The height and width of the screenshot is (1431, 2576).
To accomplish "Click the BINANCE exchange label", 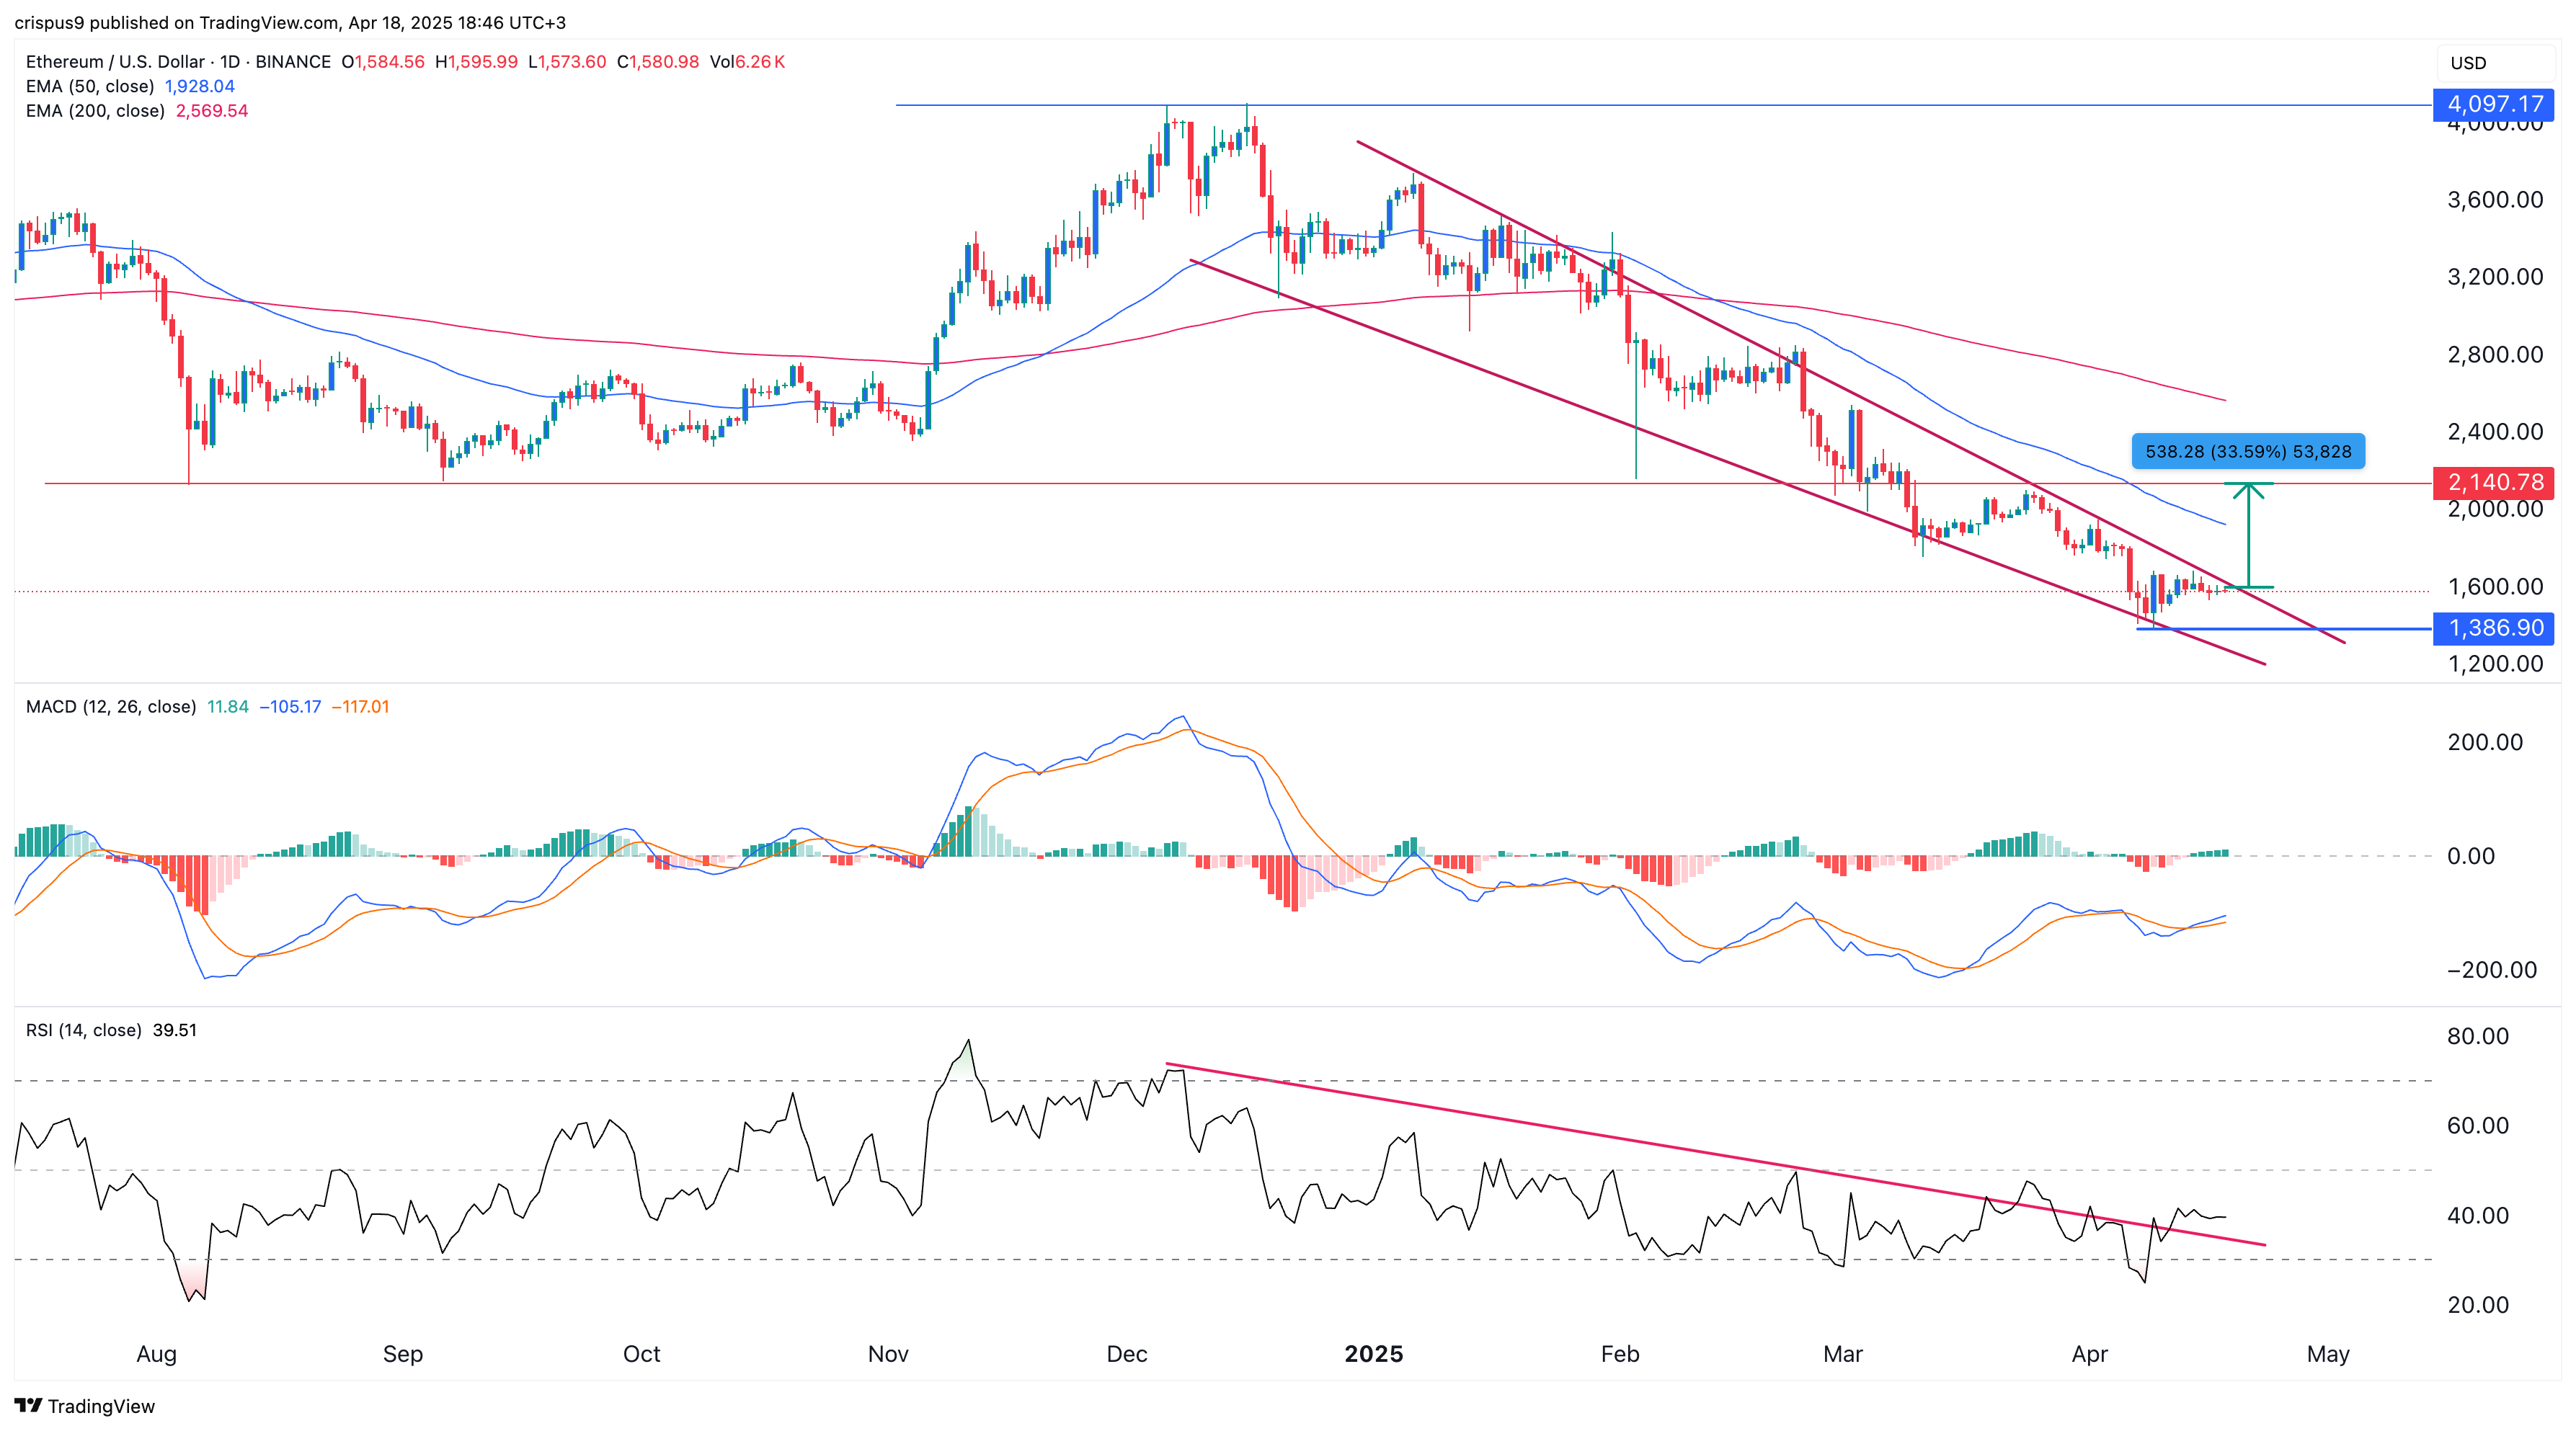I will coord(293,62).
